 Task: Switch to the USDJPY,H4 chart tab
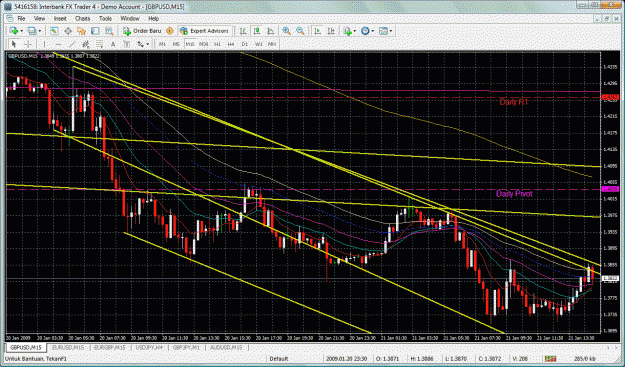pos(149,347)
